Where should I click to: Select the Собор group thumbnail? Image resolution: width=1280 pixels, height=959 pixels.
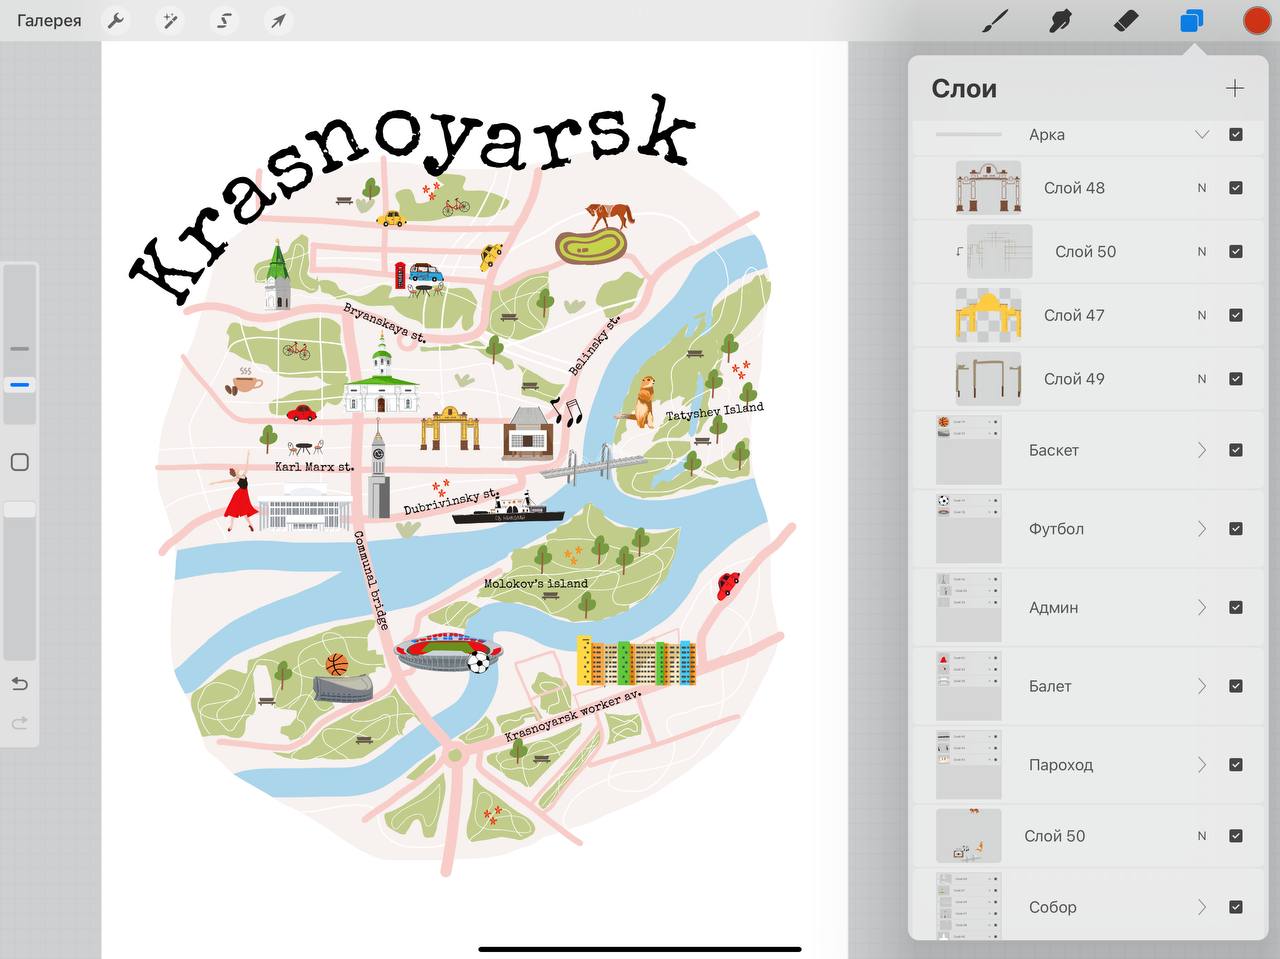(968, 906)
